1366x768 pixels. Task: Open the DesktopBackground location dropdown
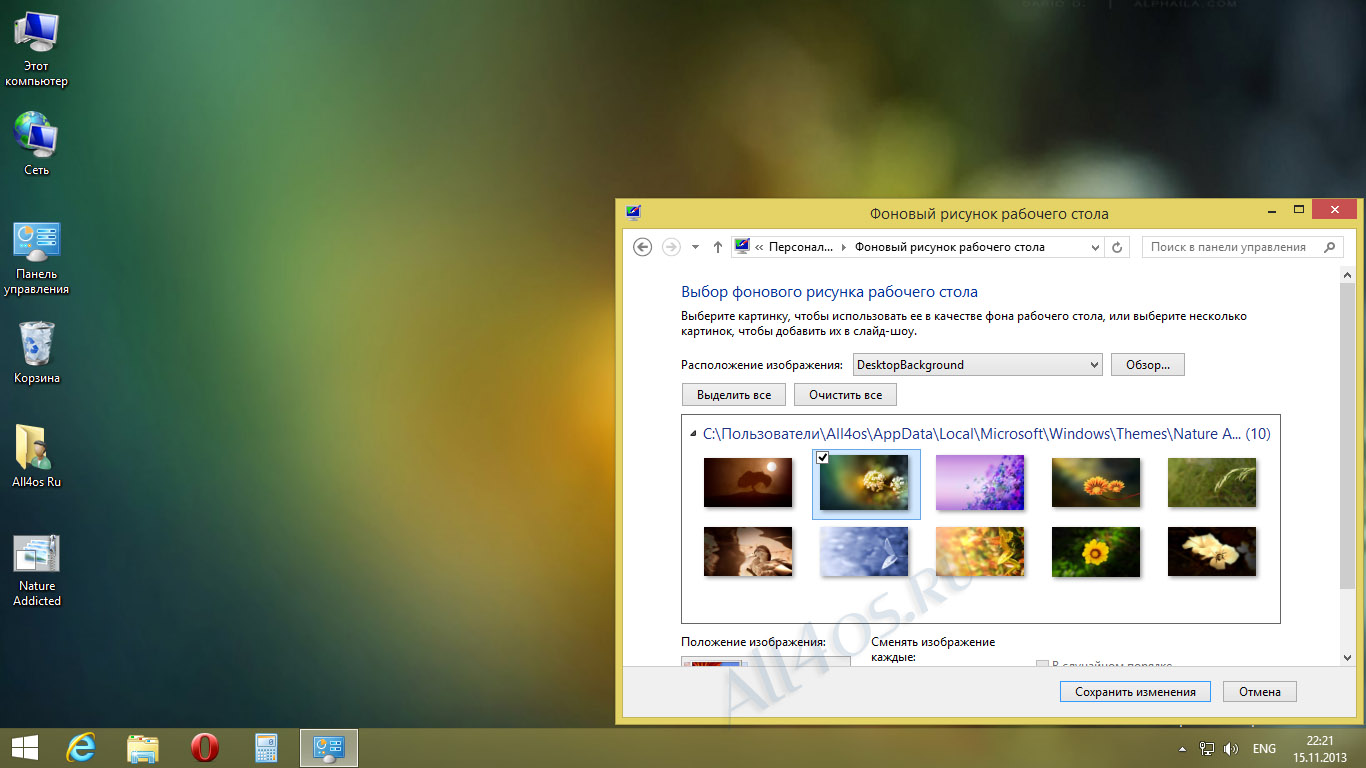coord(977,365)
